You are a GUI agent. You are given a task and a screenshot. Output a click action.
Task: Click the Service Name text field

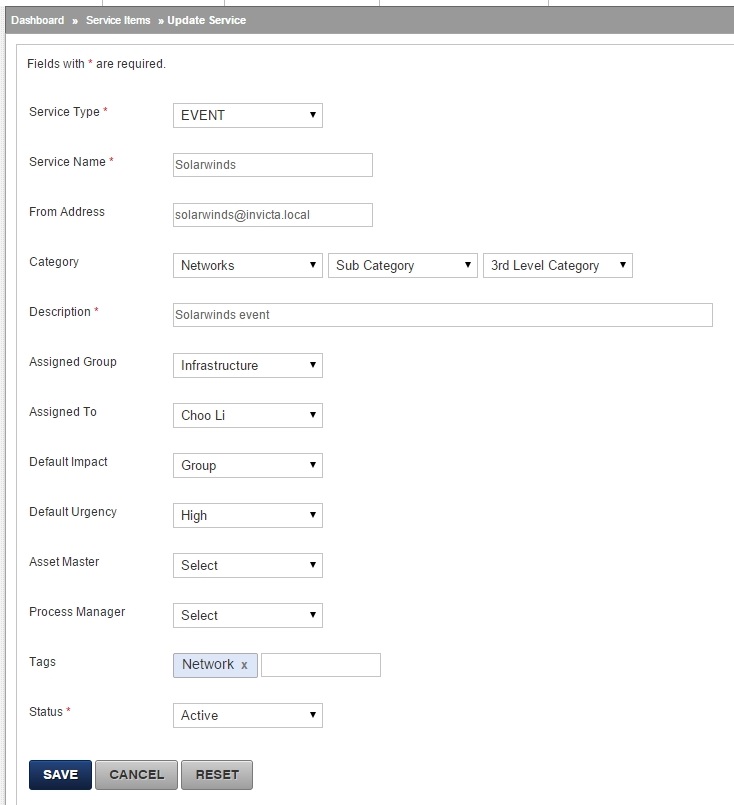(x=273, y=165)
